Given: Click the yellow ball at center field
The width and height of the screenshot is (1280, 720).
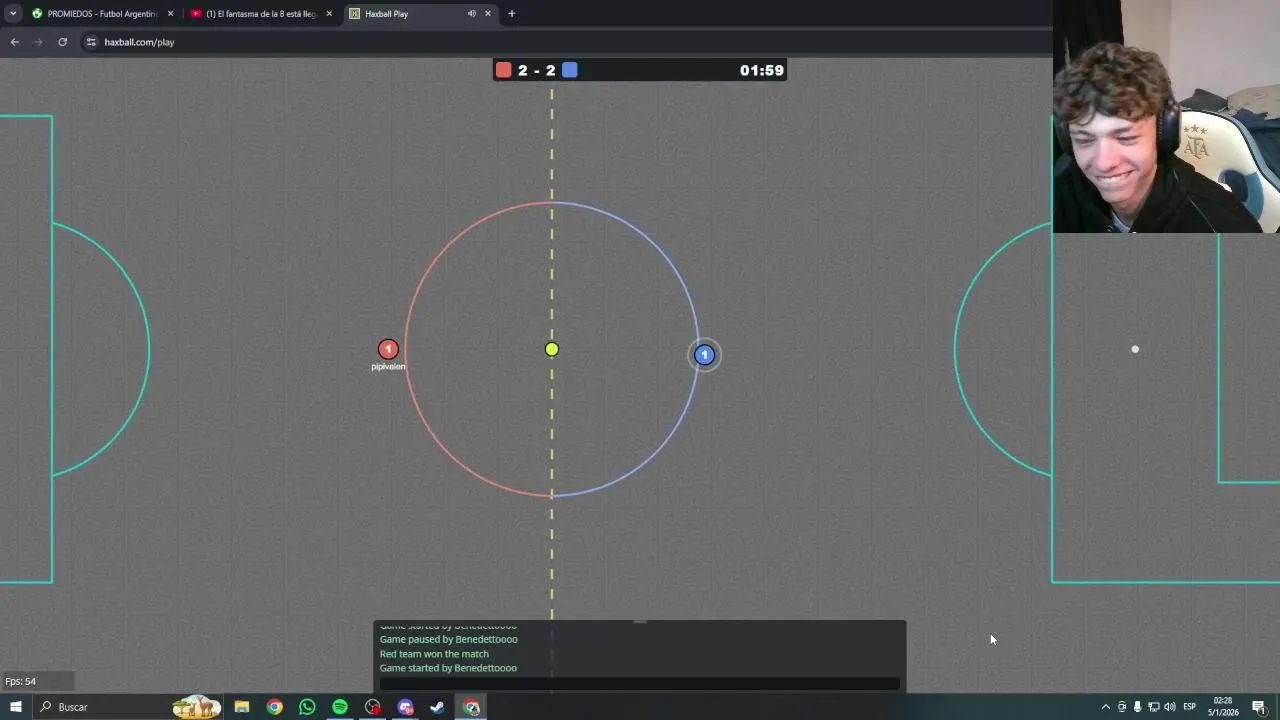Looking at the screenshot, I should pyautogui.click(x=552, y=349).
